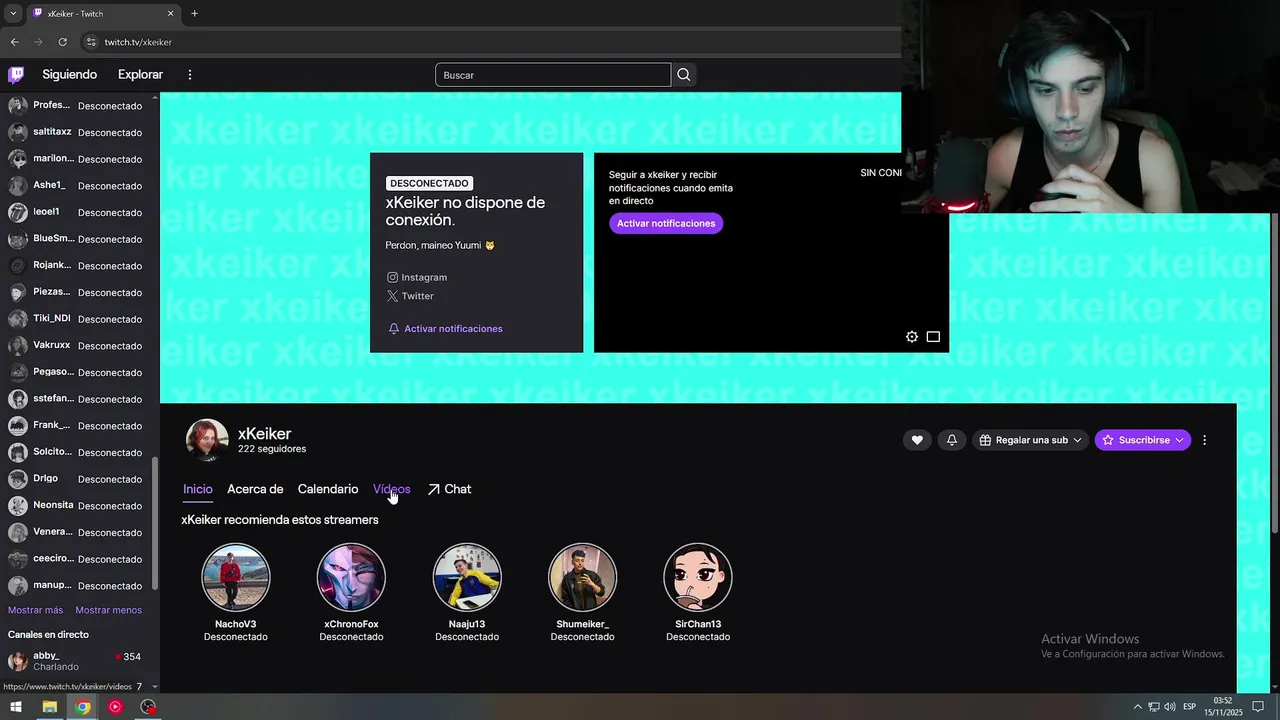This screenshot has height=720, width=1280.
Task: Open xChronoFox recommended streamer avatar
Action: 351,577
